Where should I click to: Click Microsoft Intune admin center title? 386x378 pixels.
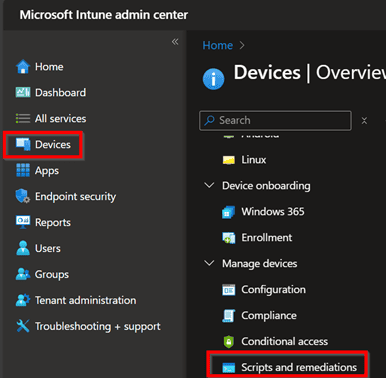104,15
